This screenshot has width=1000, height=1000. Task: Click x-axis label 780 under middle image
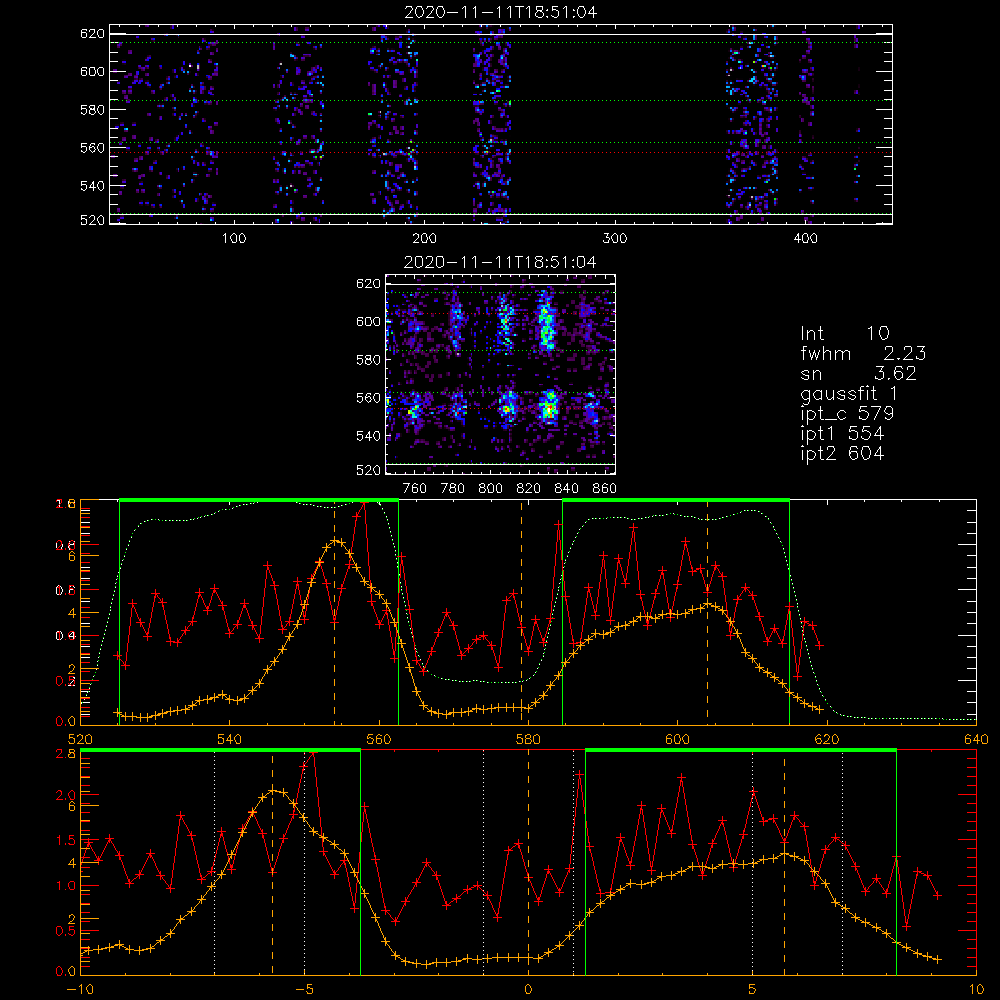coord(453,489)
